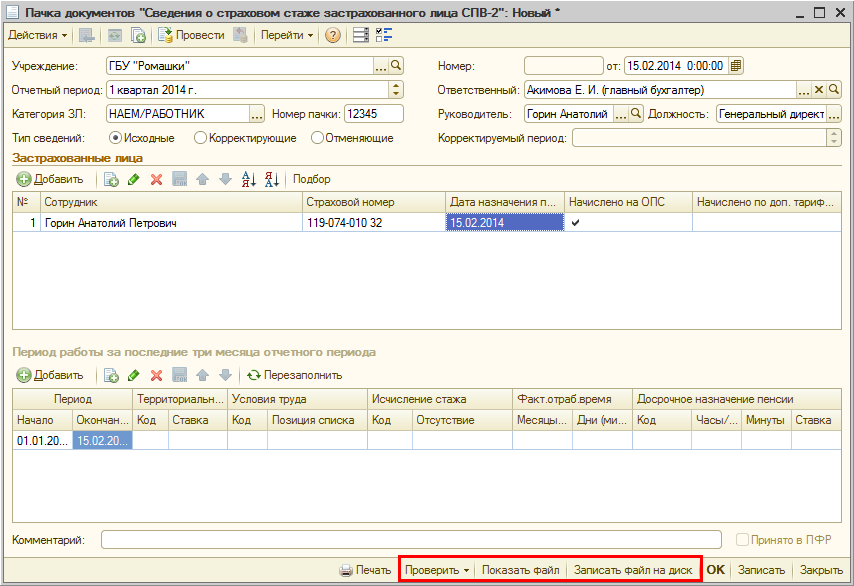854x586 pixels.
Task: Click the Страховой номер column header
Action: [x=374, y=202]
